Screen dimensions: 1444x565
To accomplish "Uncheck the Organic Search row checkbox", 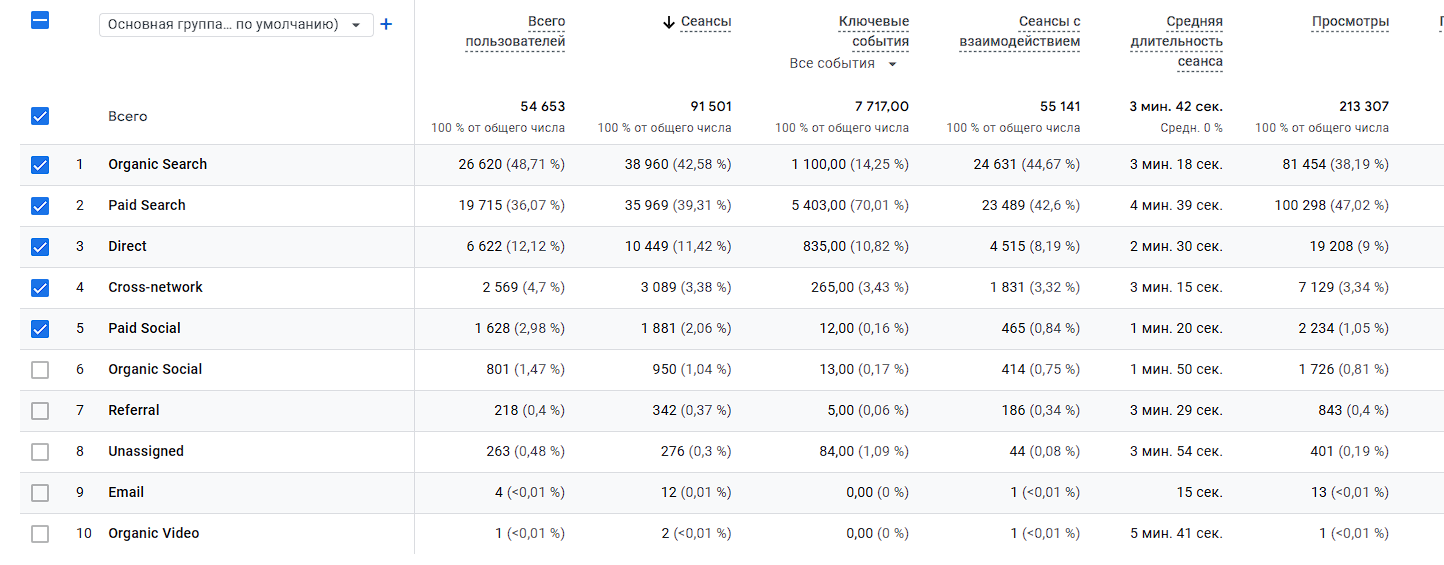I will (x=40, y=165).
